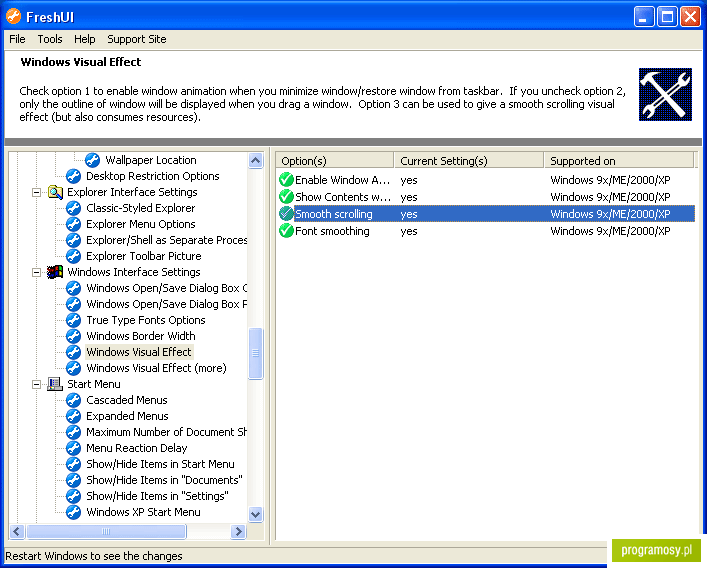Open the Tools menu

[x=50, y=39]
